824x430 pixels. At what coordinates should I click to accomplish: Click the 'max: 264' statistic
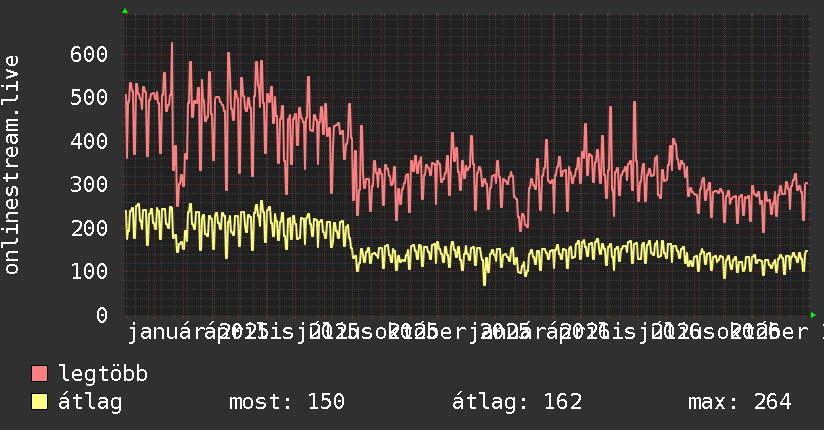point(740,402)
